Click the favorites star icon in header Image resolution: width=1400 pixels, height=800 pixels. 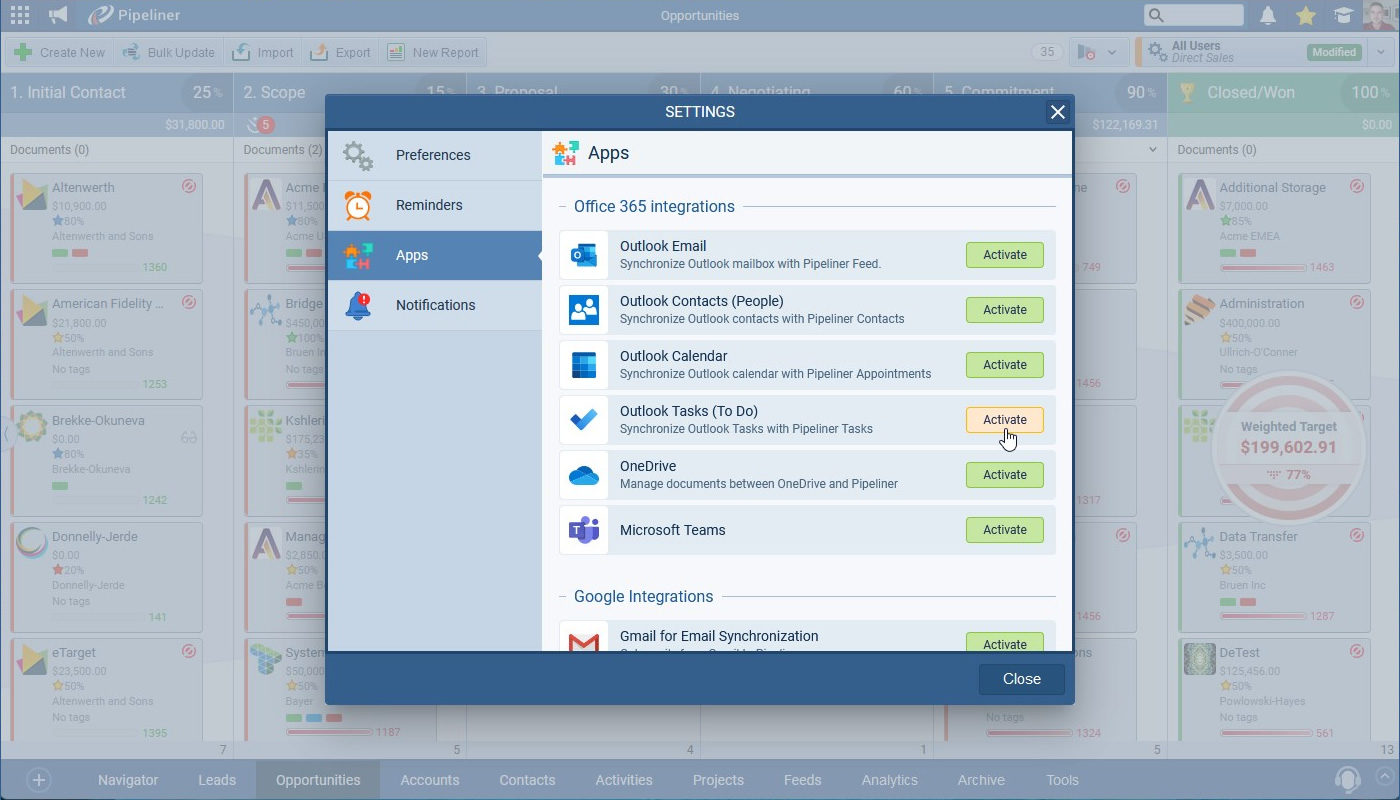(1305, 15)
